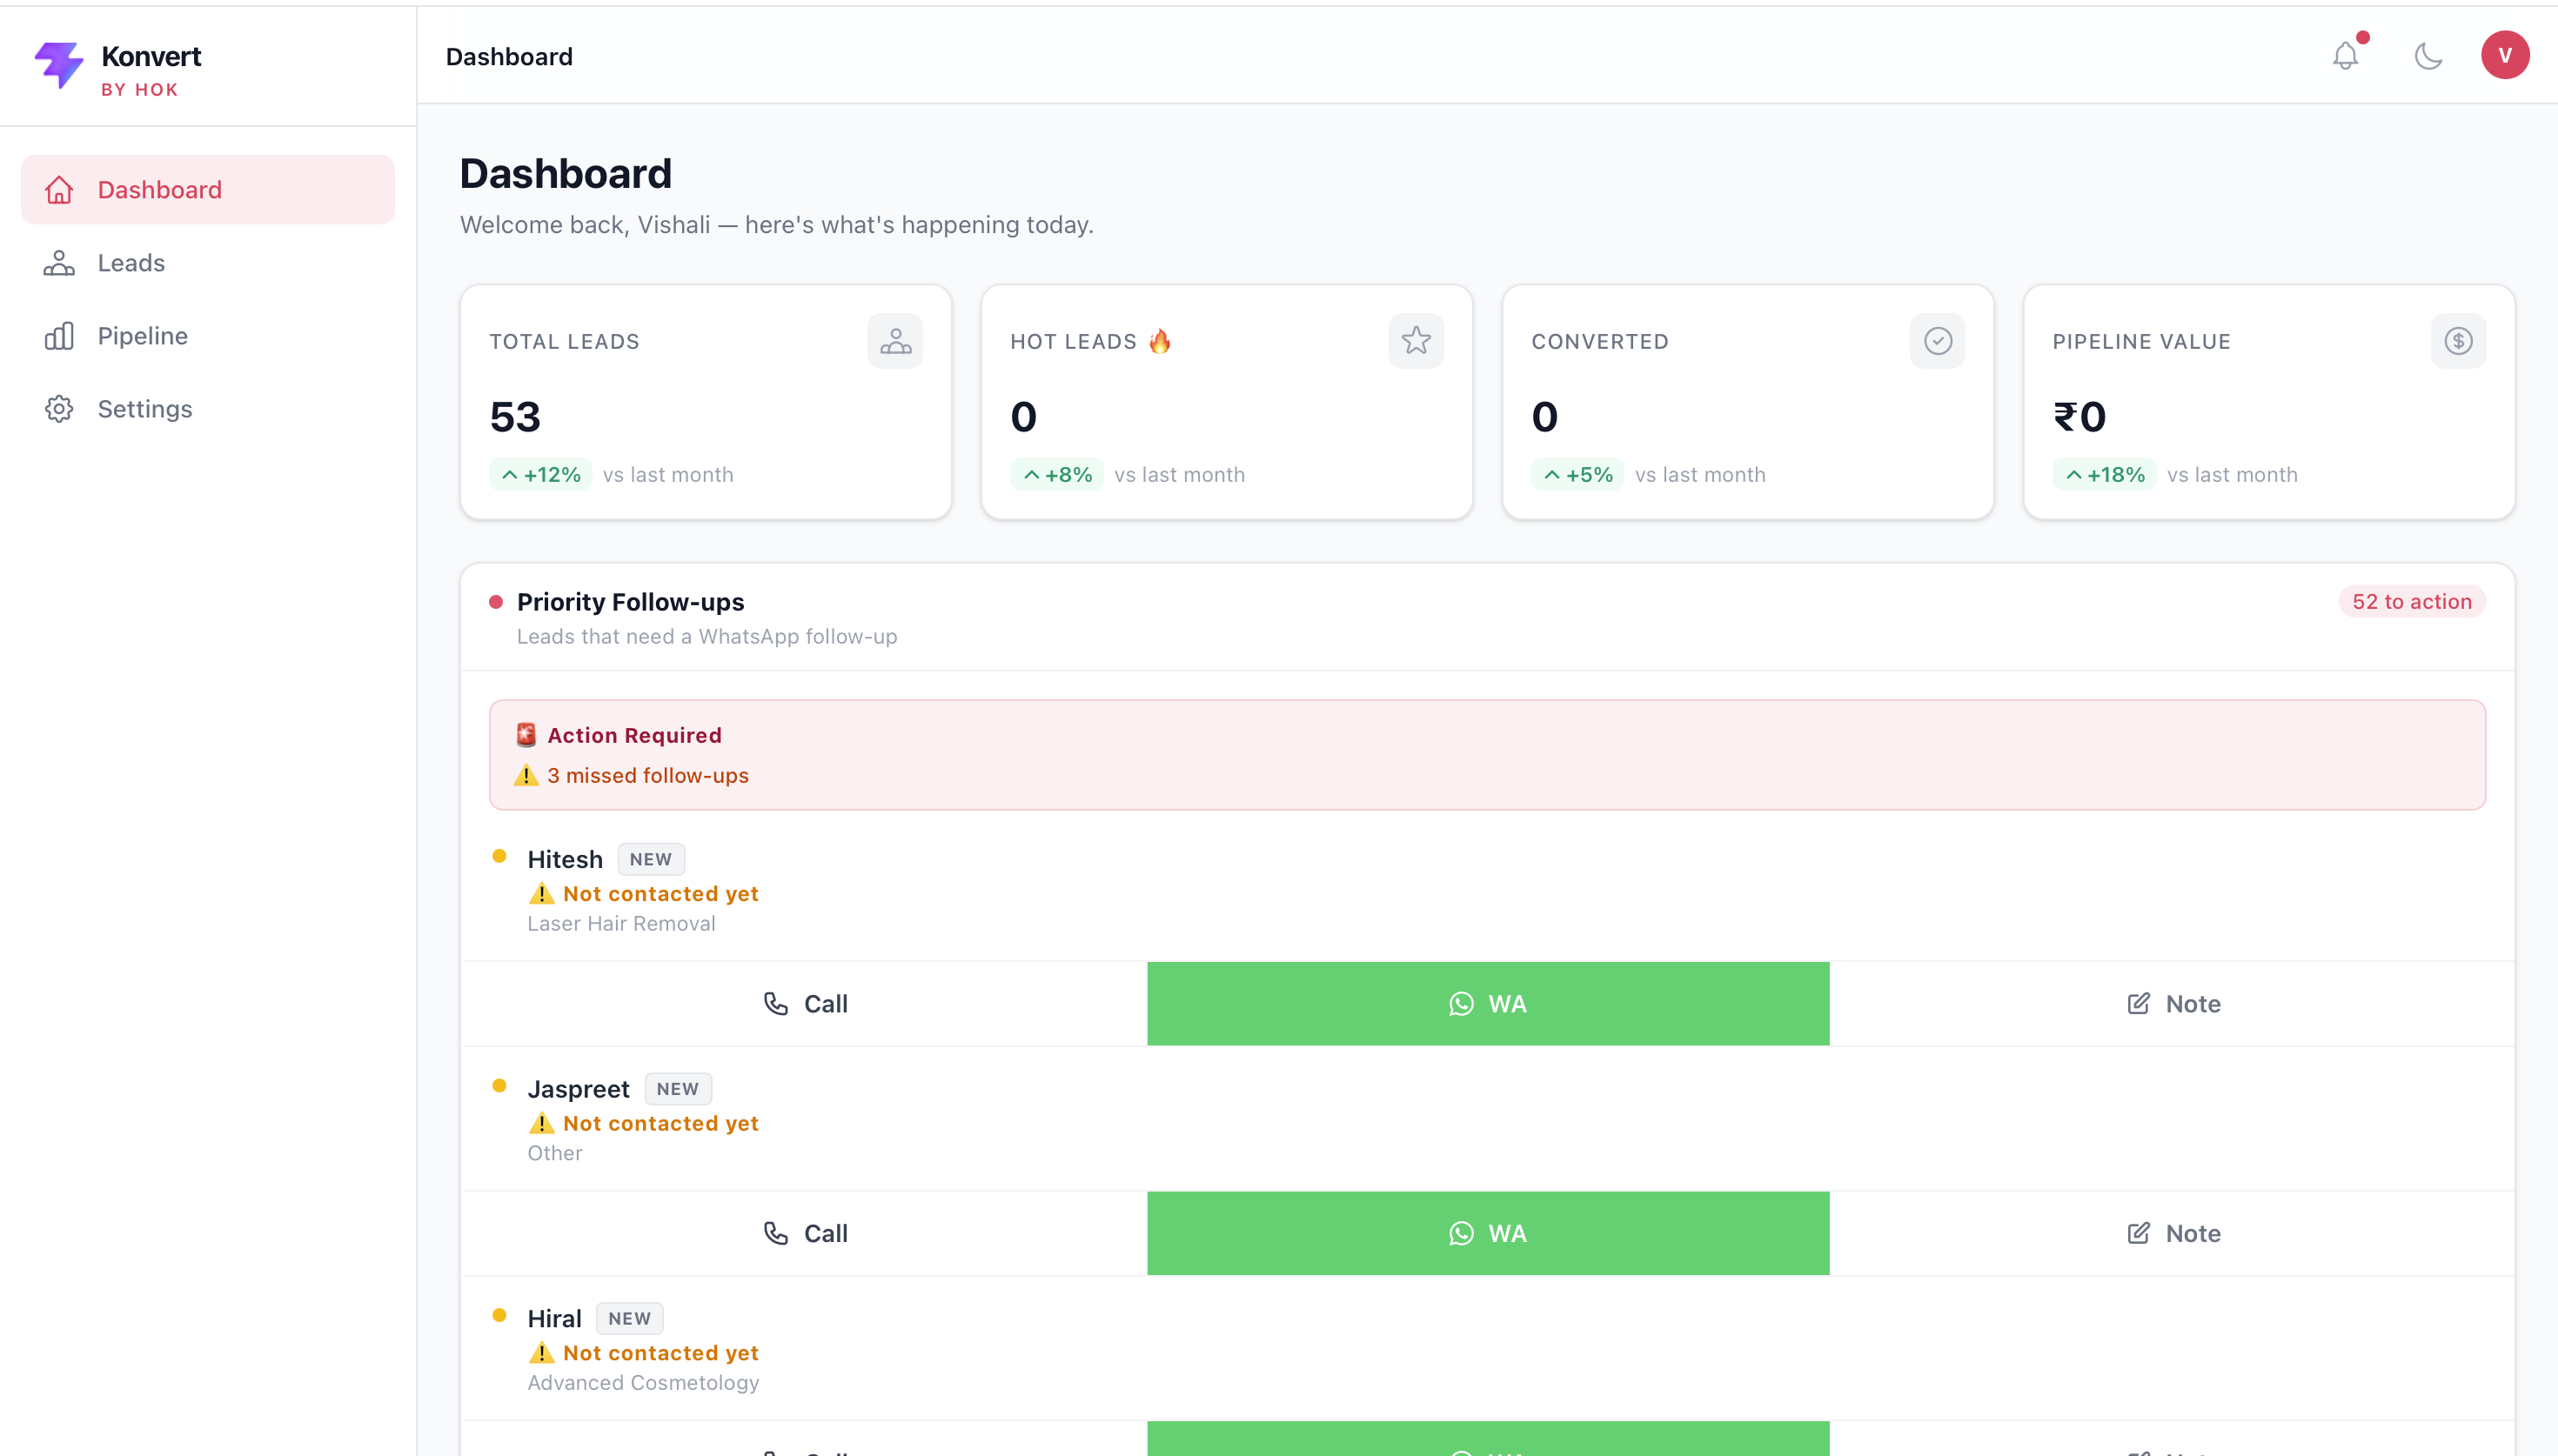Click the Pipeline Value dollar icon
The image size is (2558, 1456).
point(2458,342)
